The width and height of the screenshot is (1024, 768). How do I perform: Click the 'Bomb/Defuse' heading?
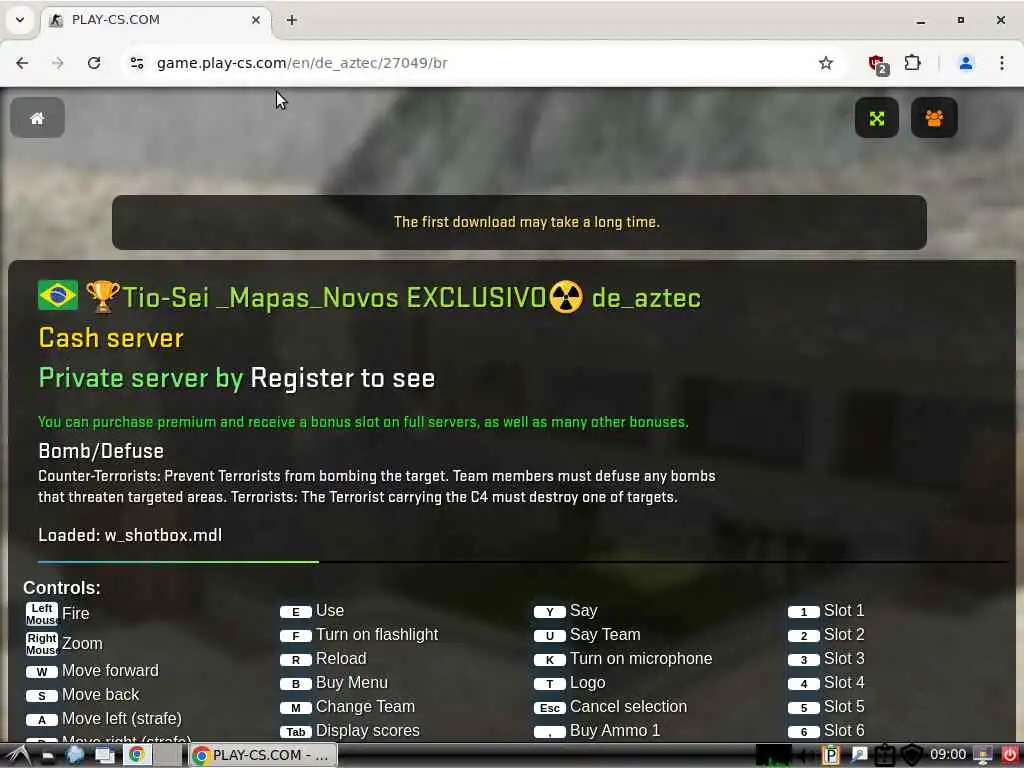point(101,451)
